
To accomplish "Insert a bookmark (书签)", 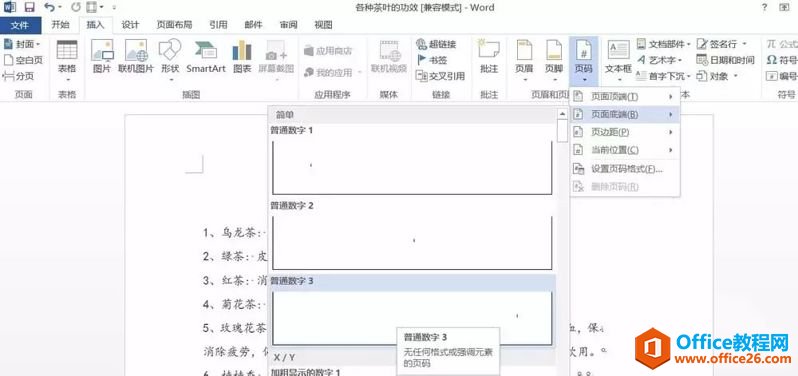I will tap(432, 60).
